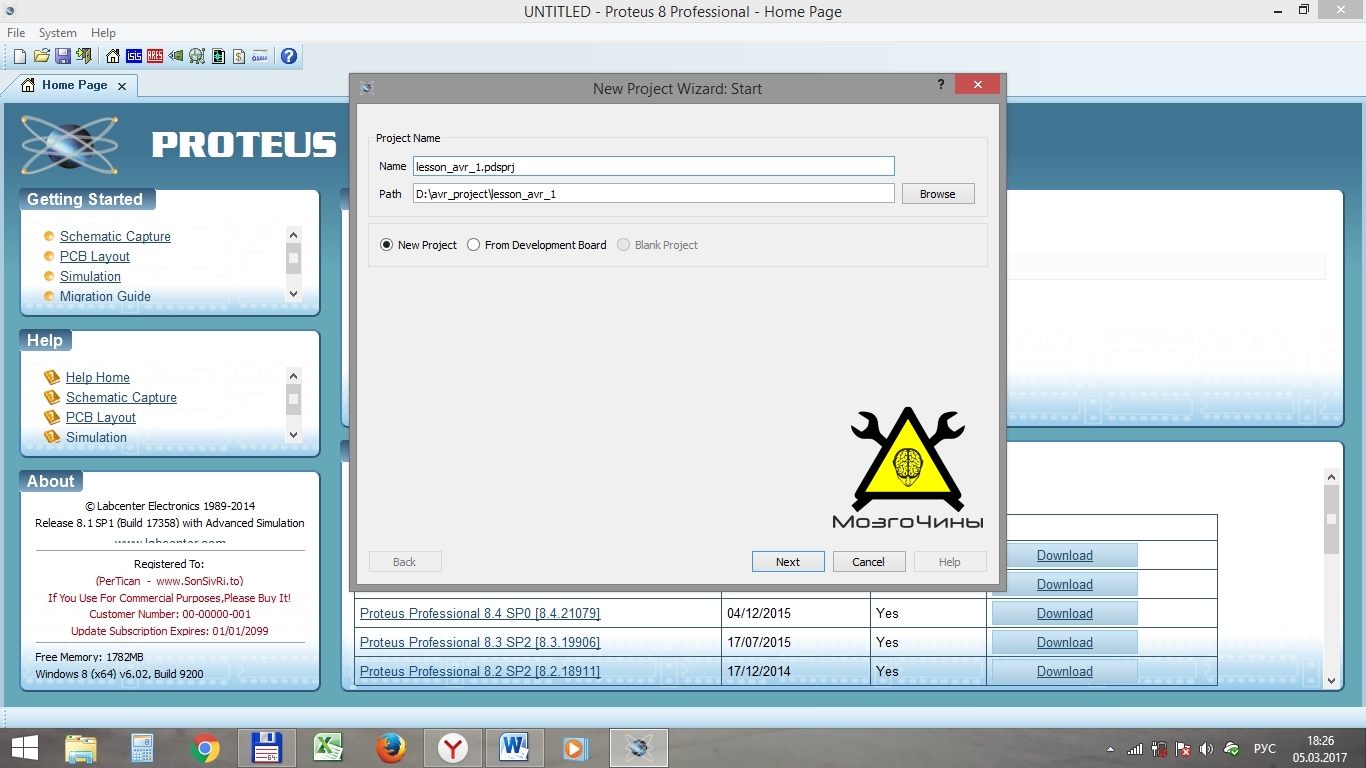Image resolution: width=1366 pixels, height=768 pixels.
Task: Click the news panel scroll down arrow
Action: pyautogui.click(x=1331, y=680)
